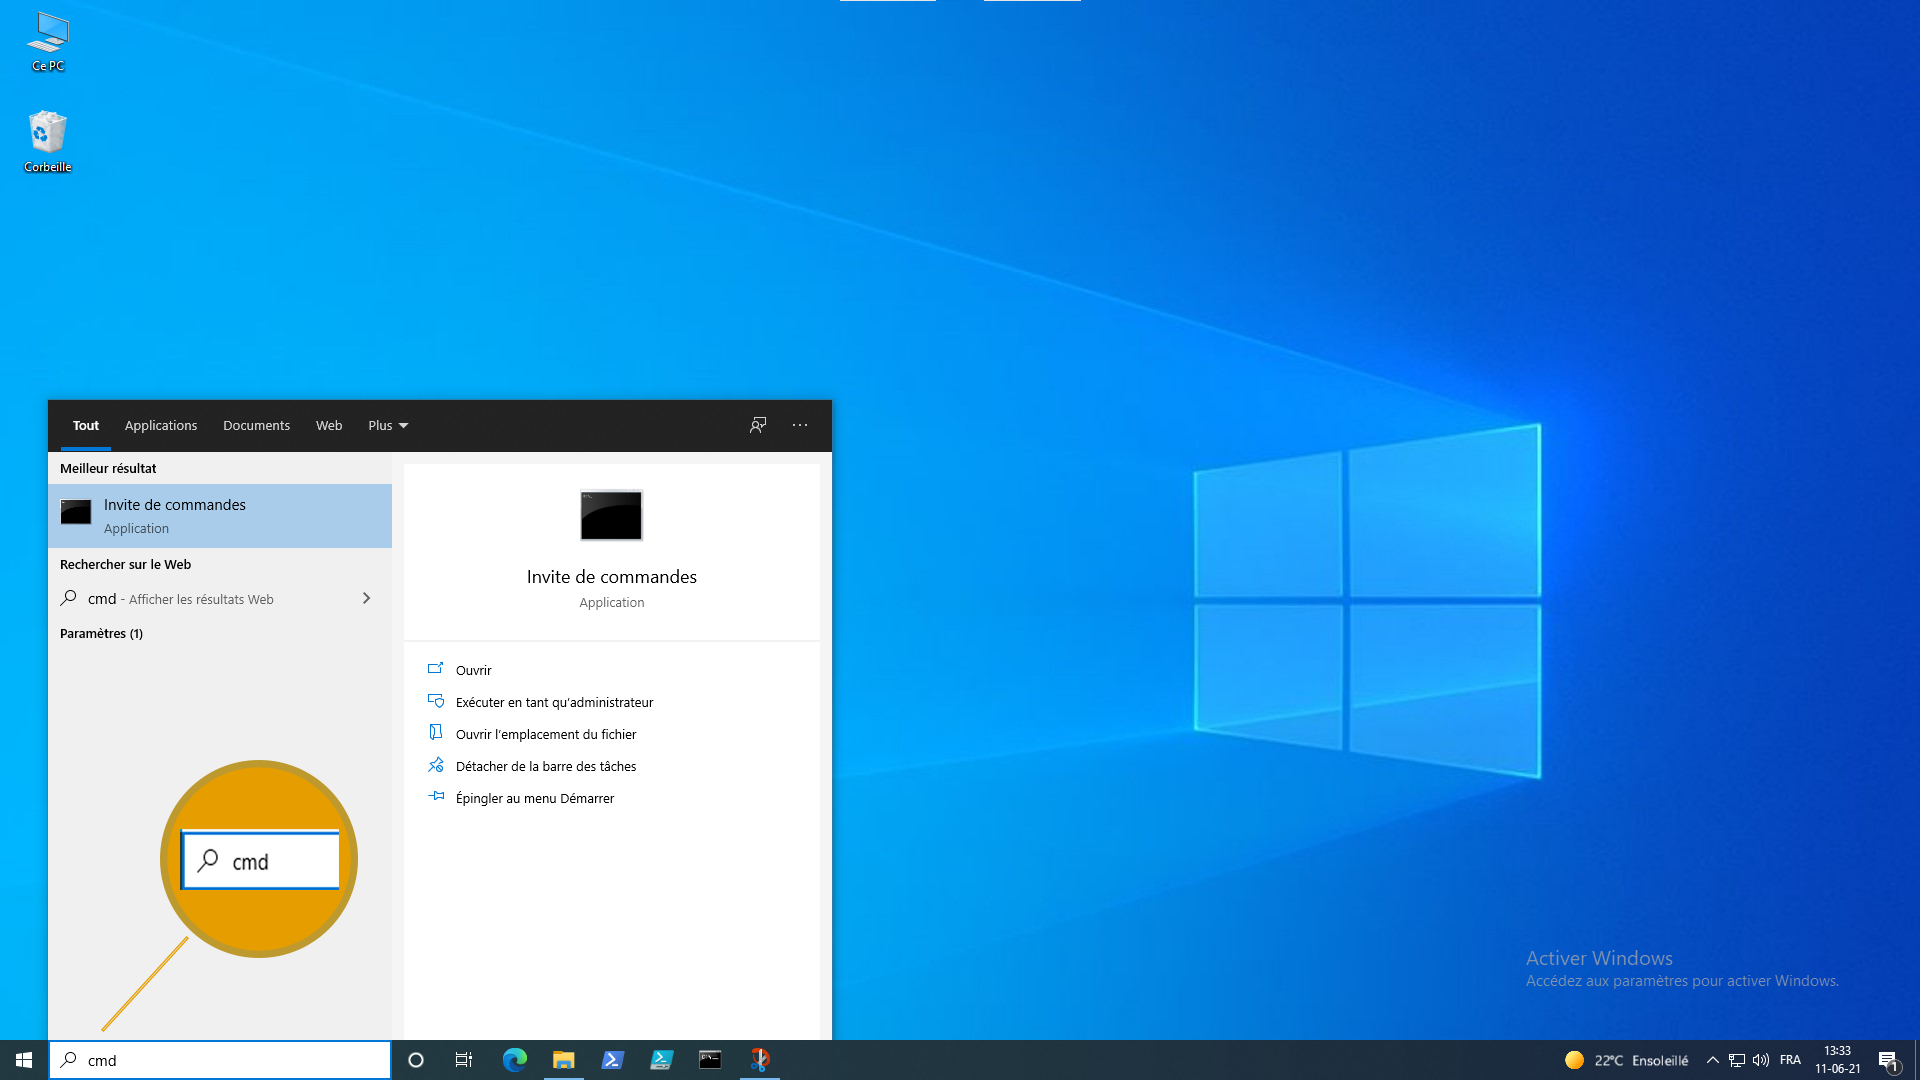Open the three-dots options menu

click(x=800, y=425)
